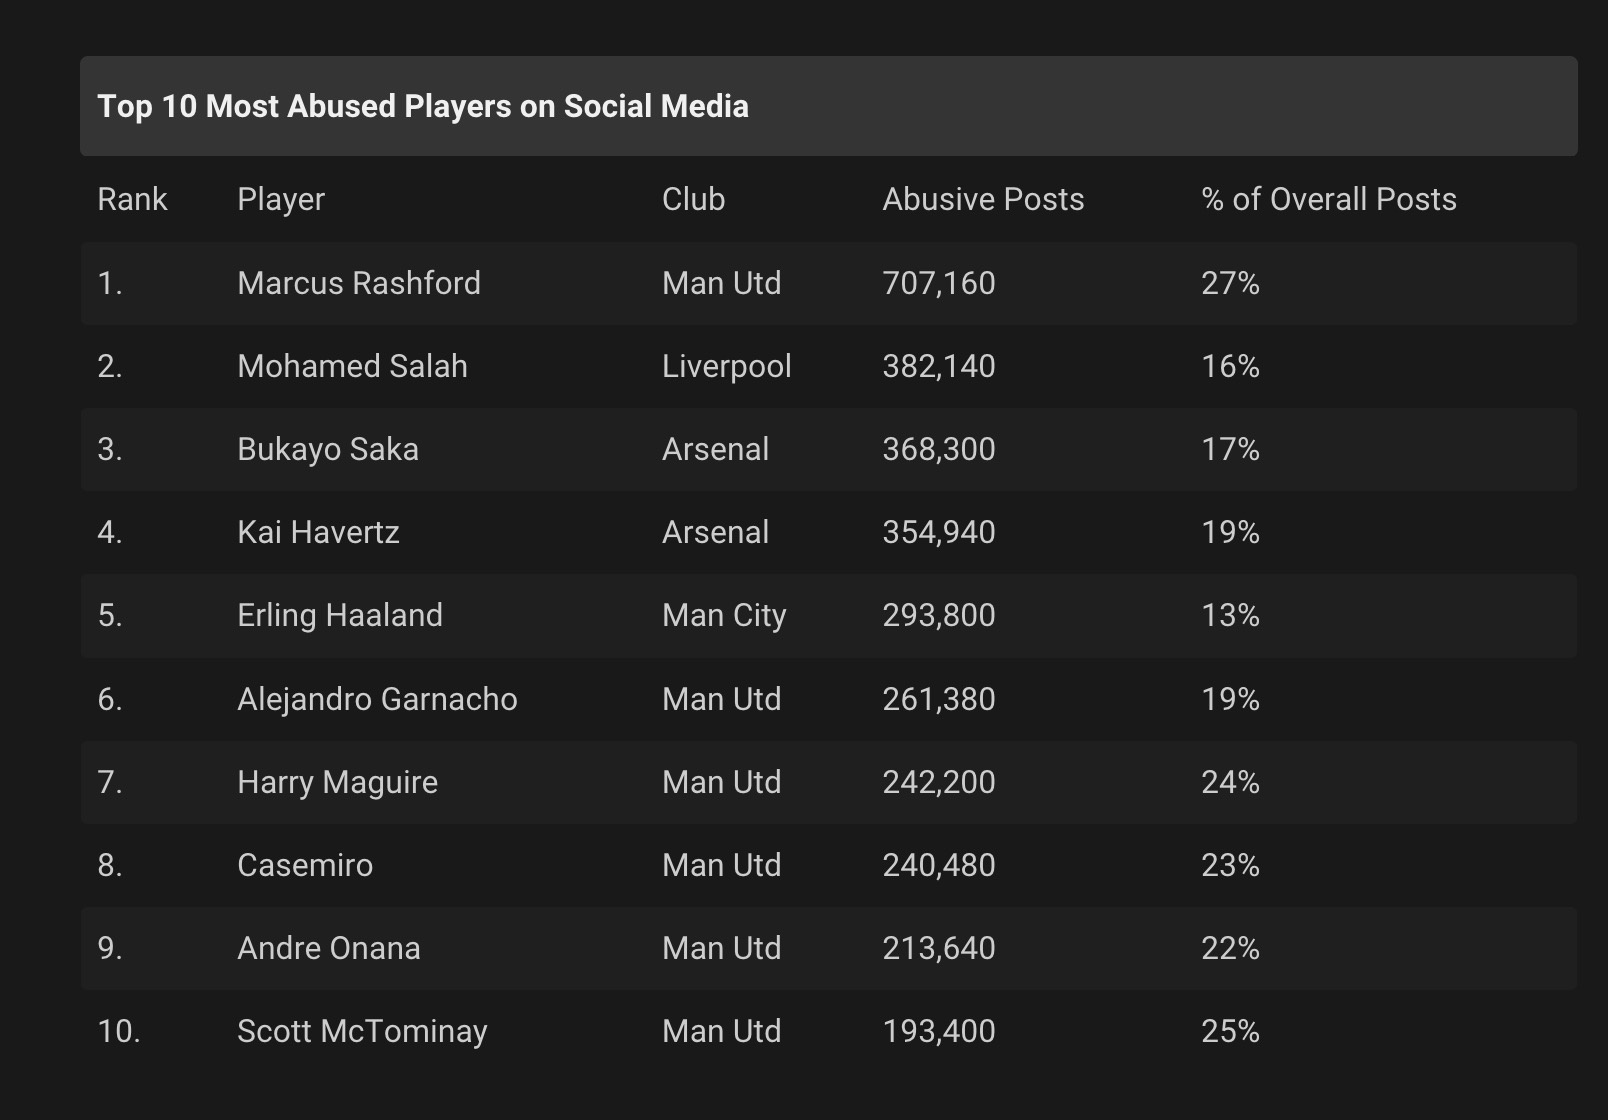Click the % of Overall Posts header
The image size is (1608, 1120).
click(1328, 199)
